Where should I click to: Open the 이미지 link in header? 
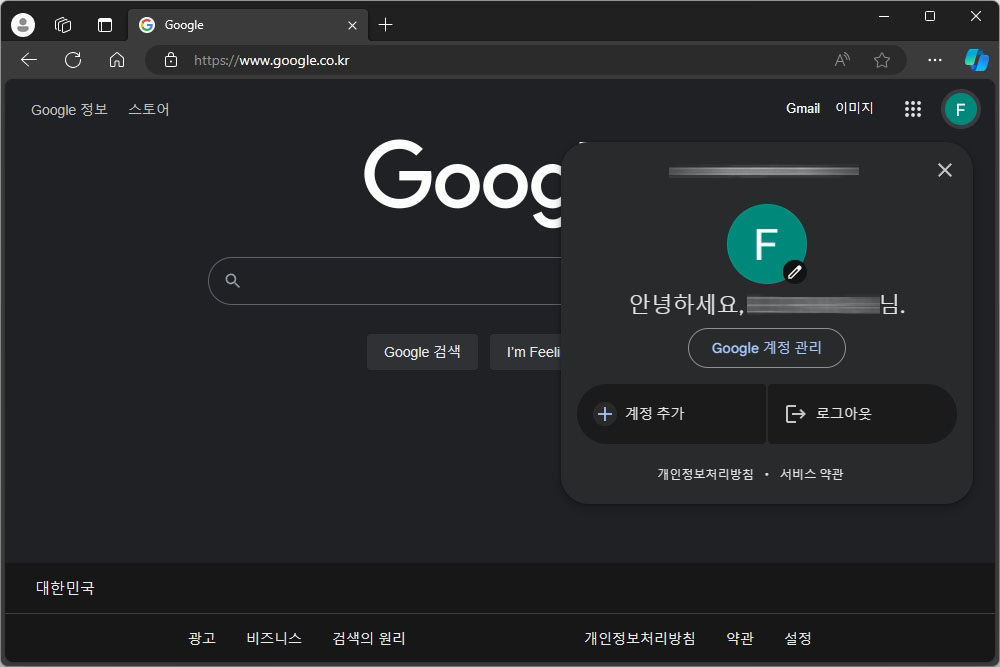854,108
